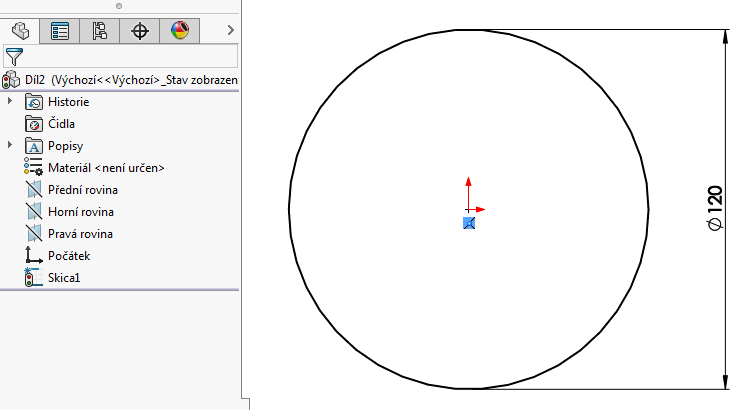The width and height of the screenshot is (750, 410).
Task: Select the Počátek origin item
Action: tap(69, 256)
